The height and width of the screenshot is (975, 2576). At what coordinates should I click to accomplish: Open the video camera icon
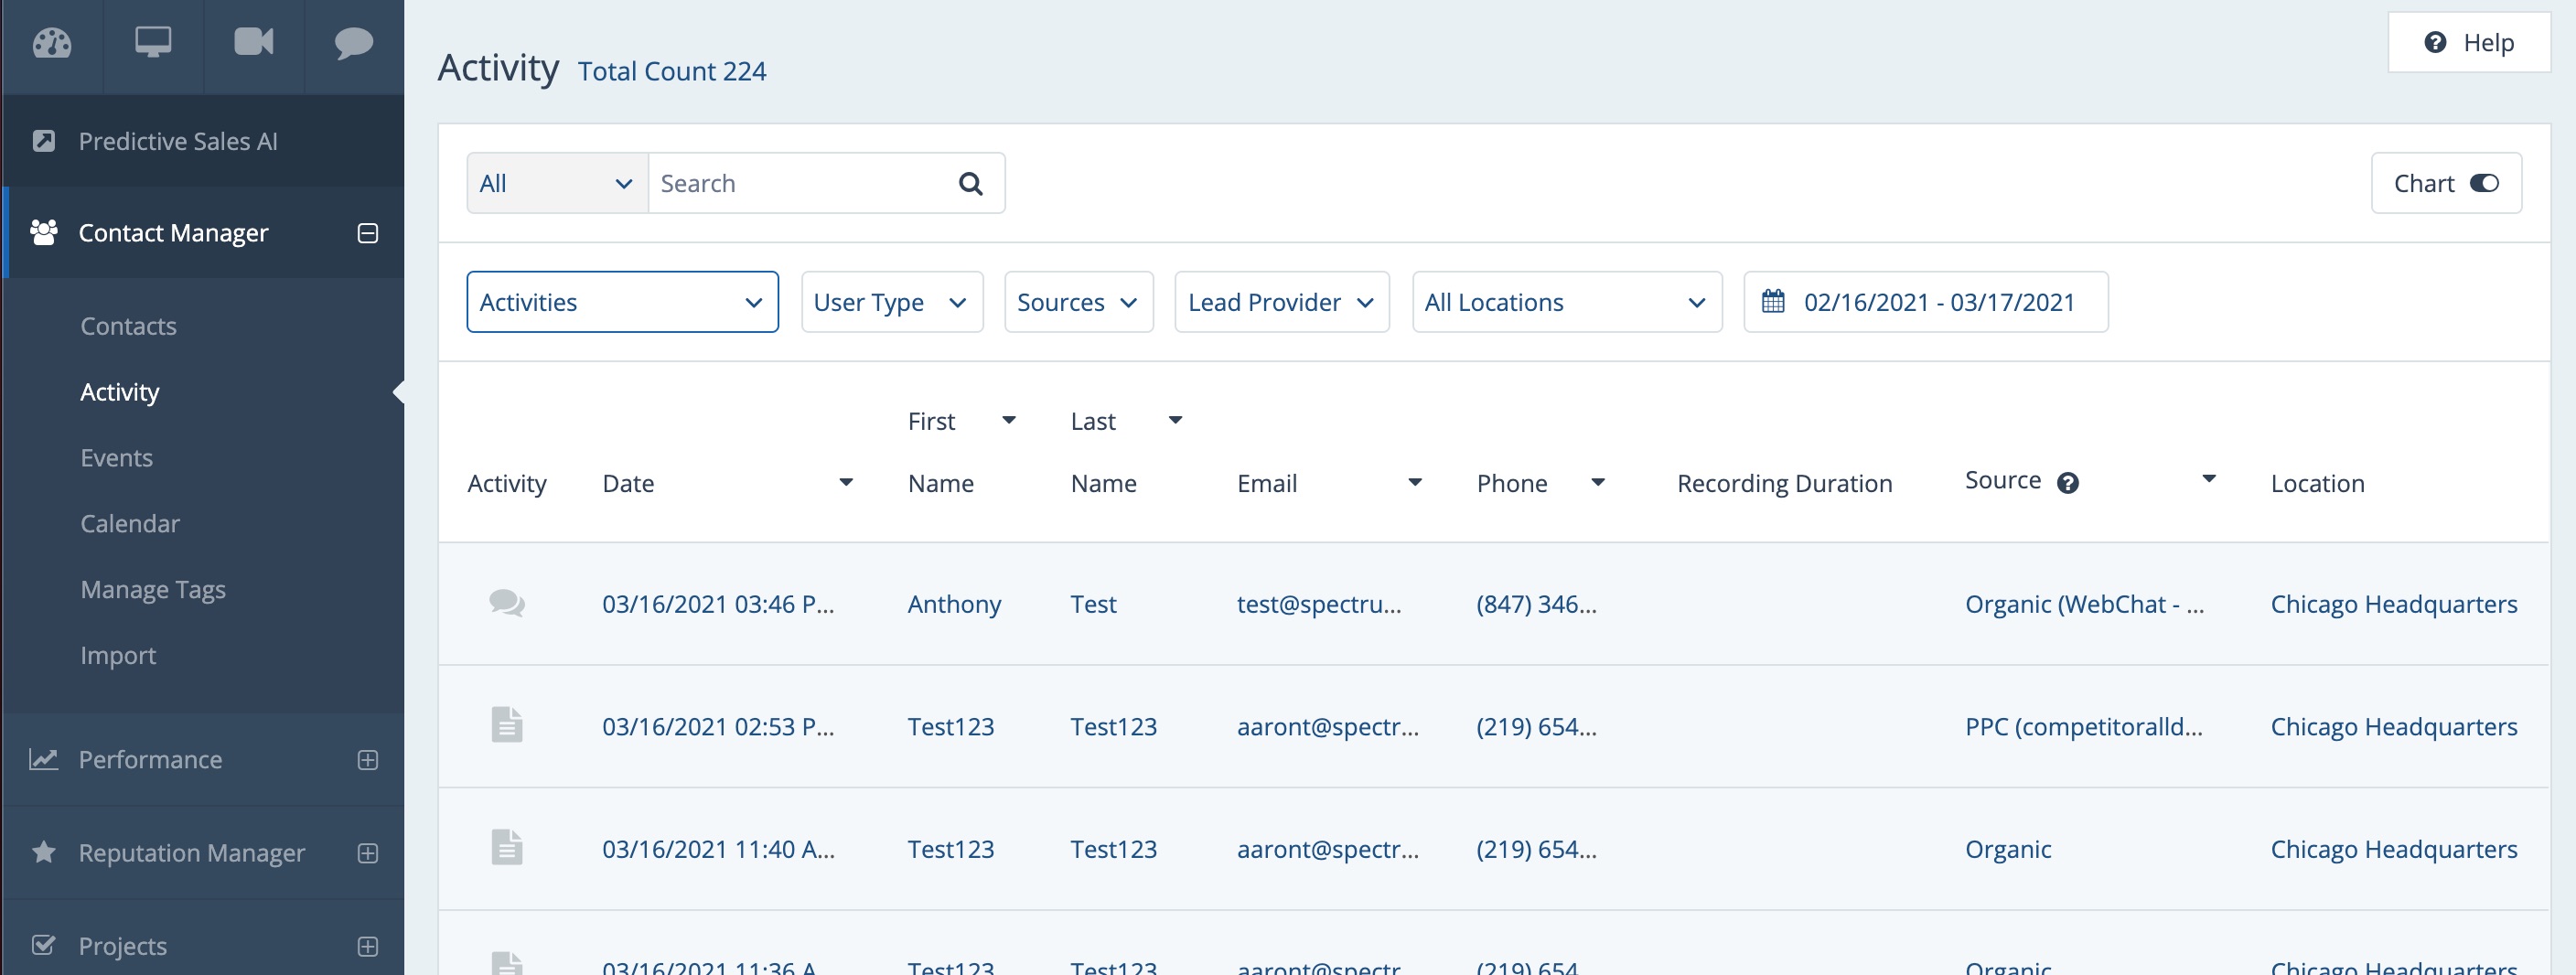tap(253, 43)
